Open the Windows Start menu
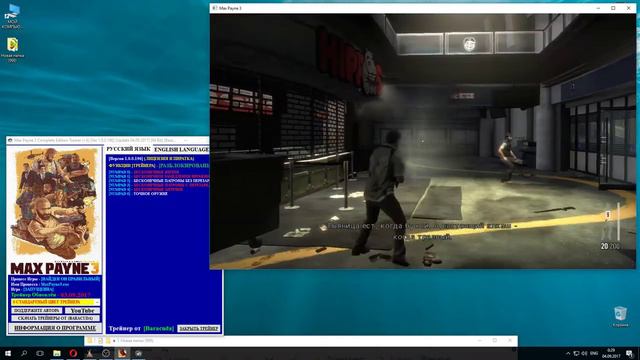 tap(7, 353)
